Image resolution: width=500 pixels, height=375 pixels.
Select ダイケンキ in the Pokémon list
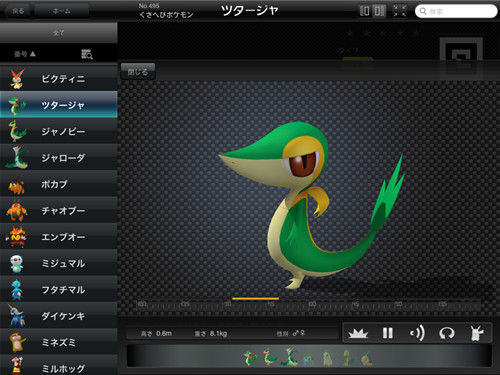[59, 316]
